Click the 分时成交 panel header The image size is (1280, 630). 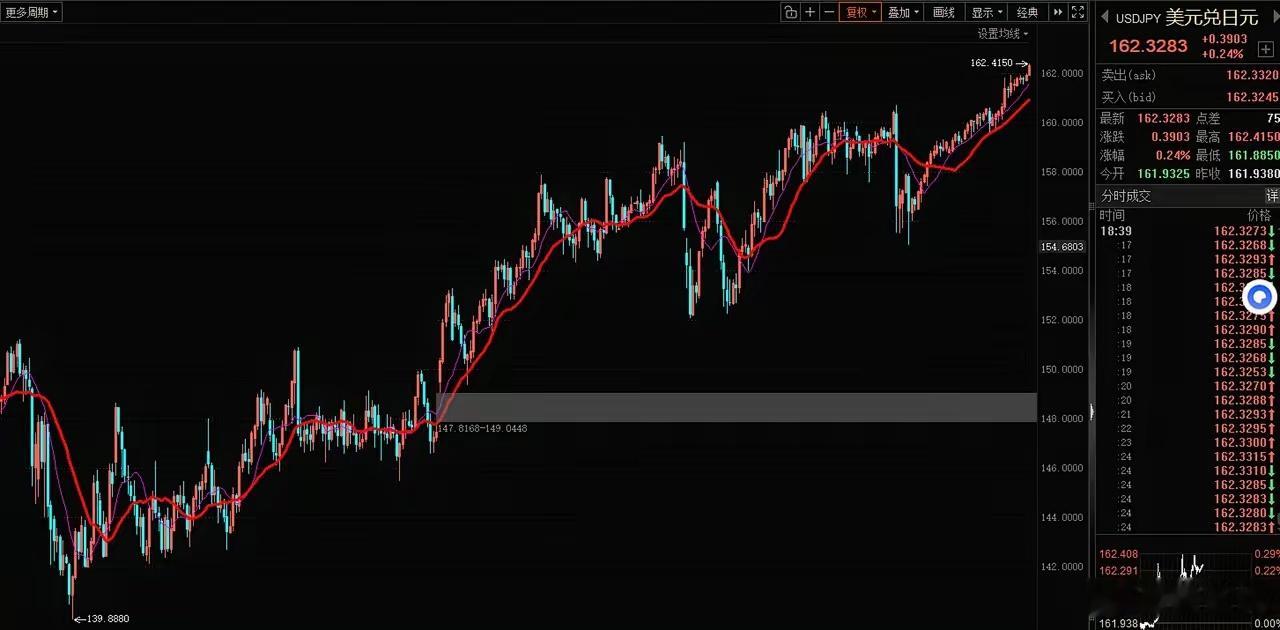pos(1188,196)
